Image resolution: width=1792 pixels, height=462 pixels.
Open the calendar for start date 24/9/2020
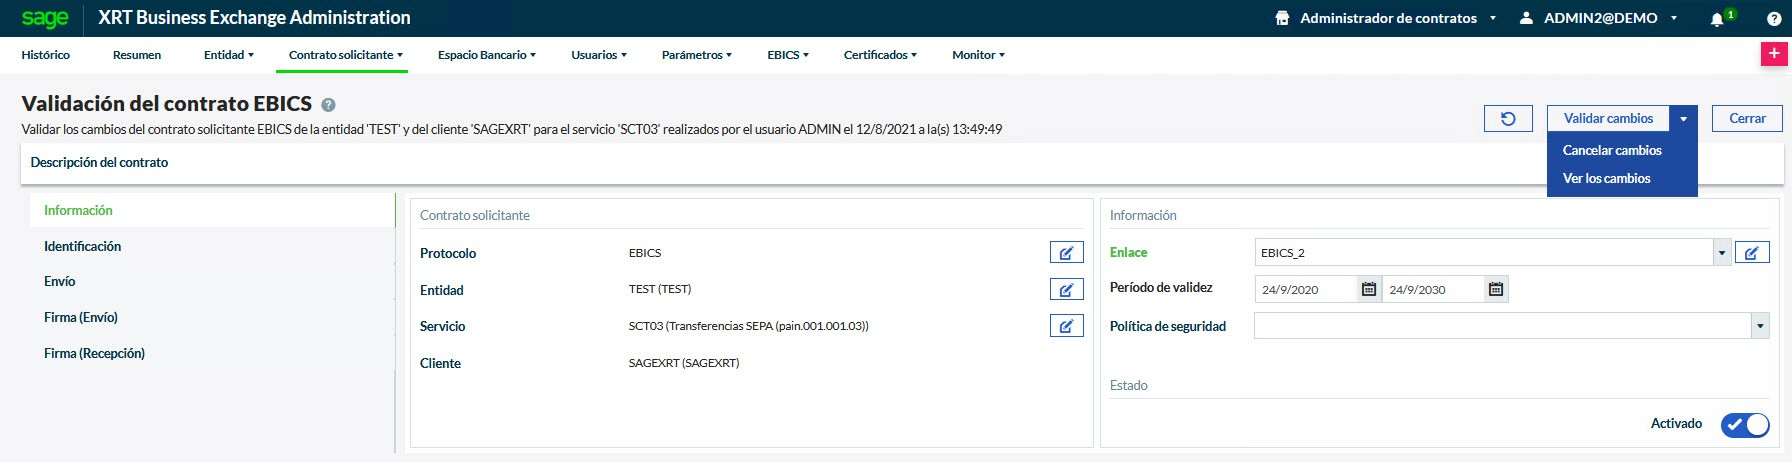click(x=1369, y=289)
